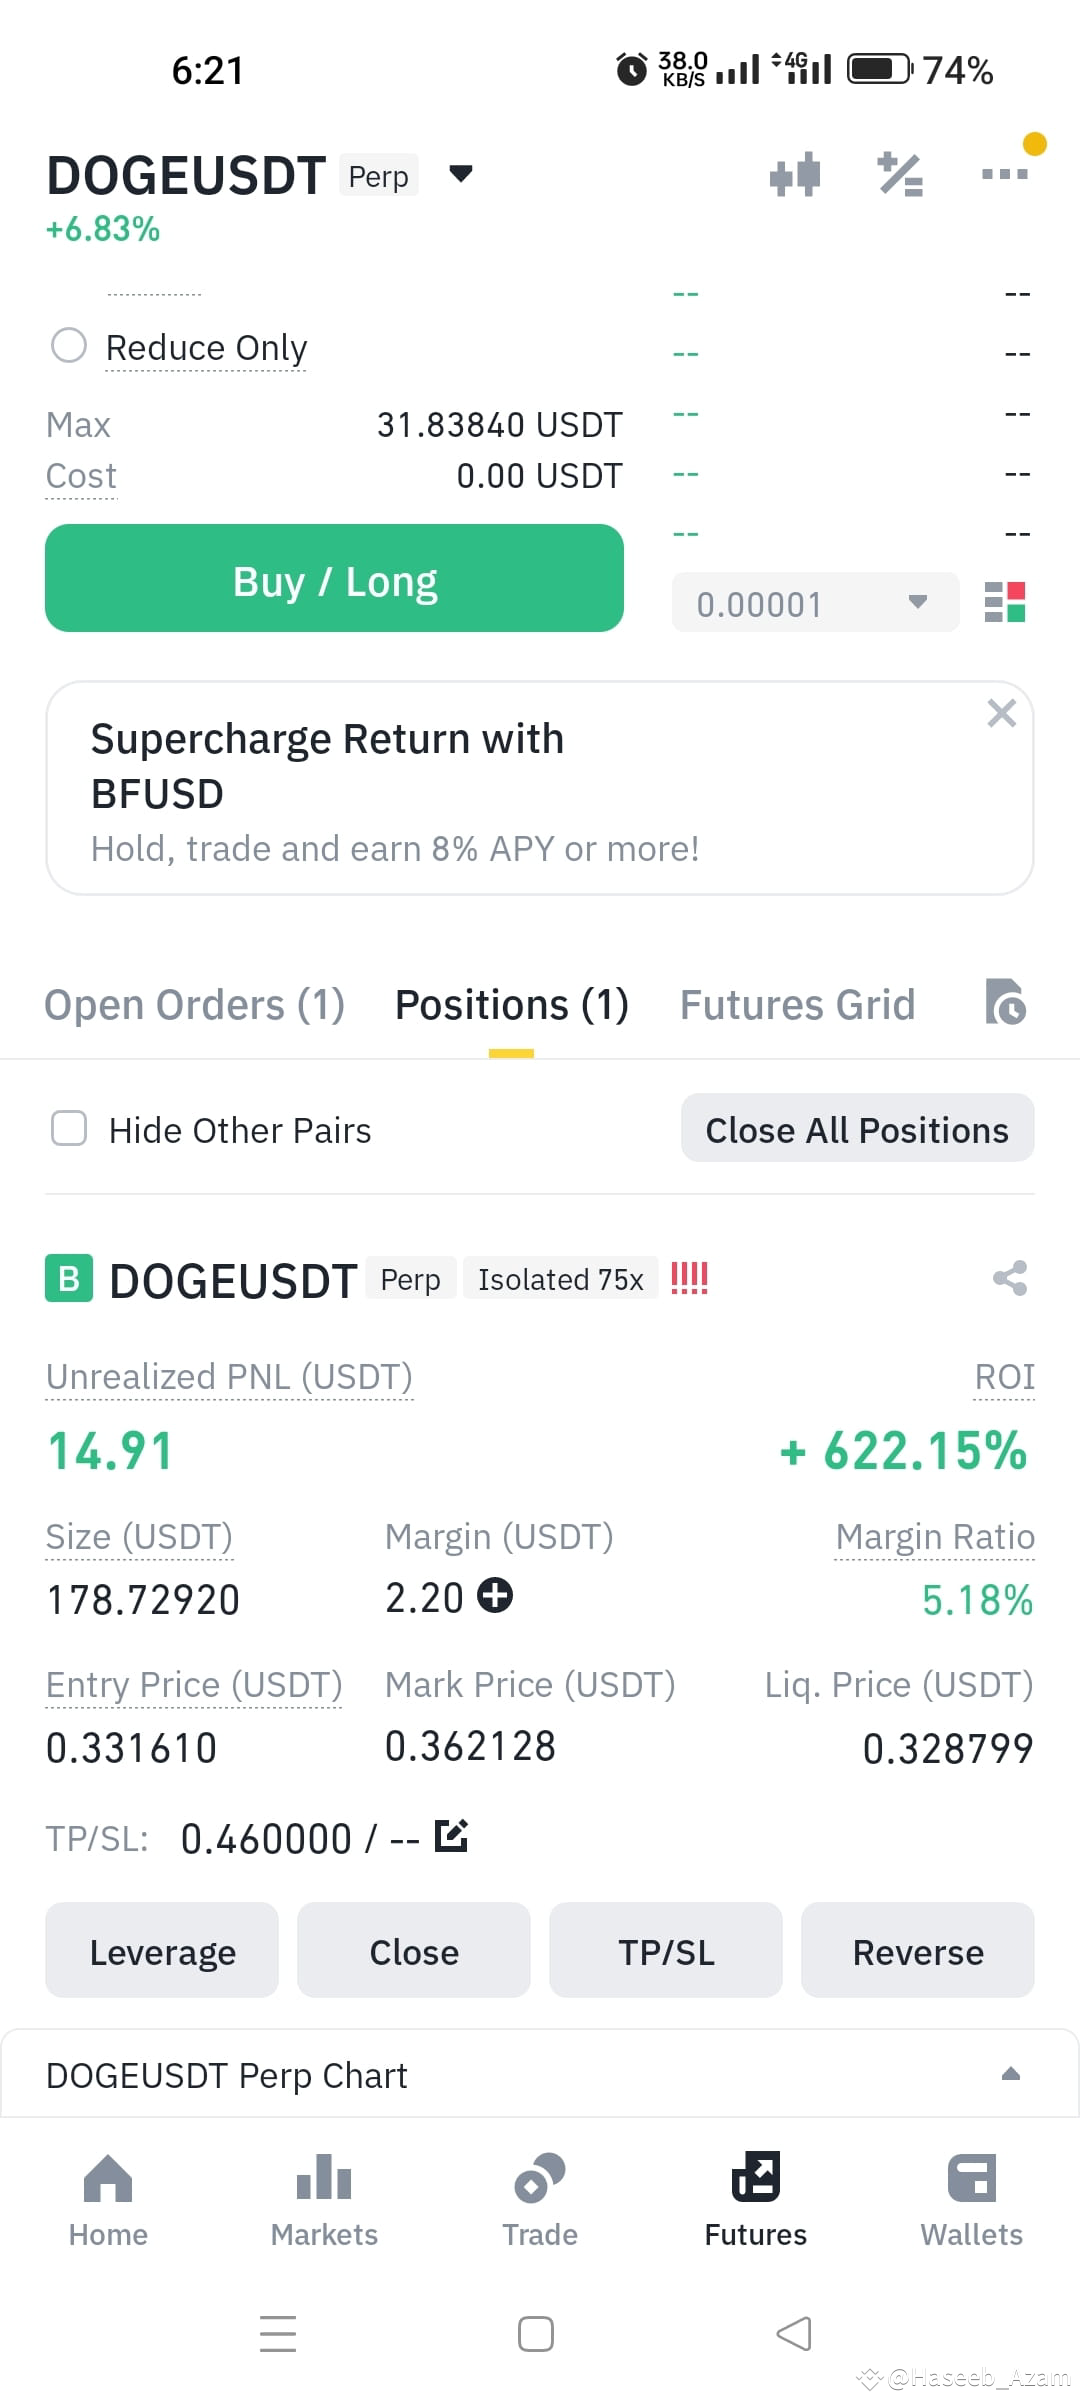Tap the Buy / Long button

click(x=334, y=578)
